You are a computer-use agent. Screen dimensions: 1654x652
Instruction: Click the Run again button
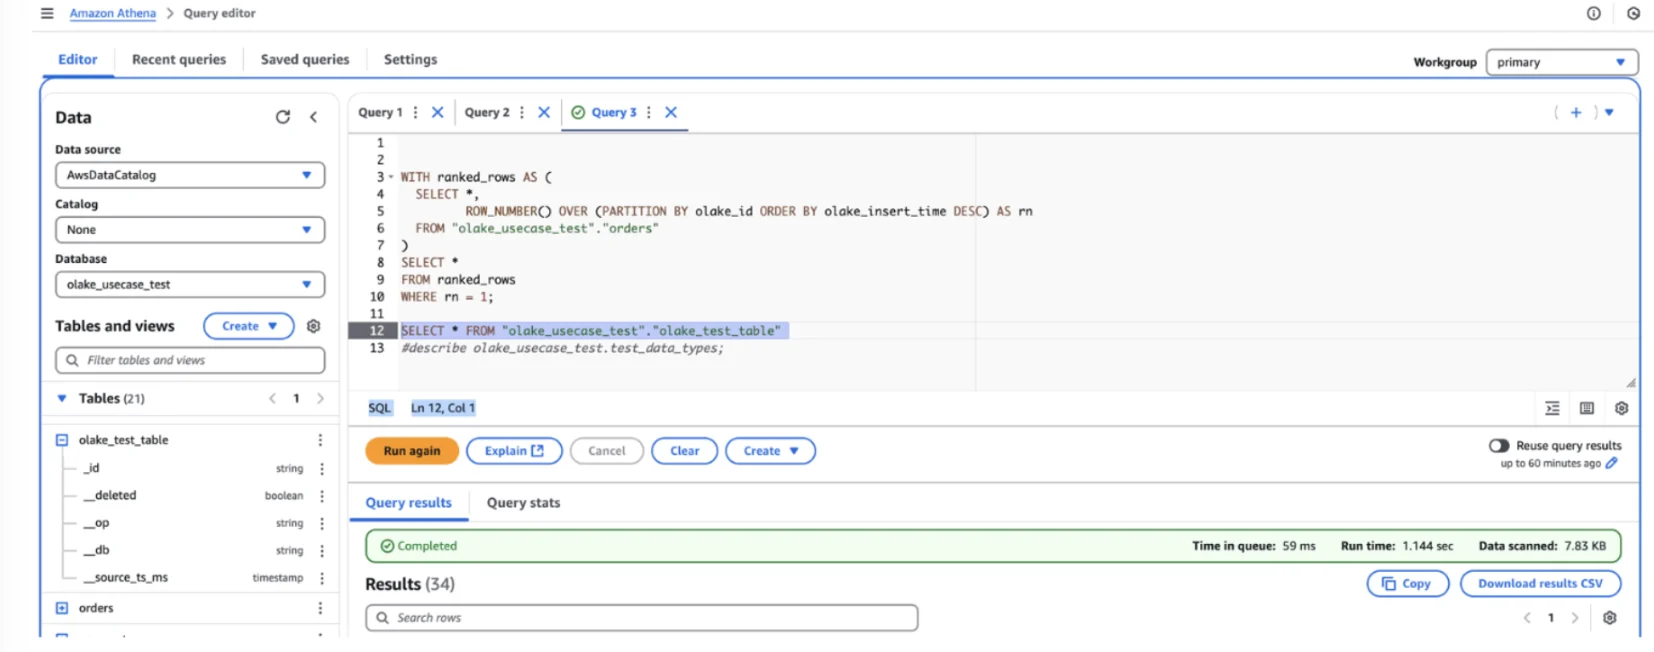click(x=411, y=451)
